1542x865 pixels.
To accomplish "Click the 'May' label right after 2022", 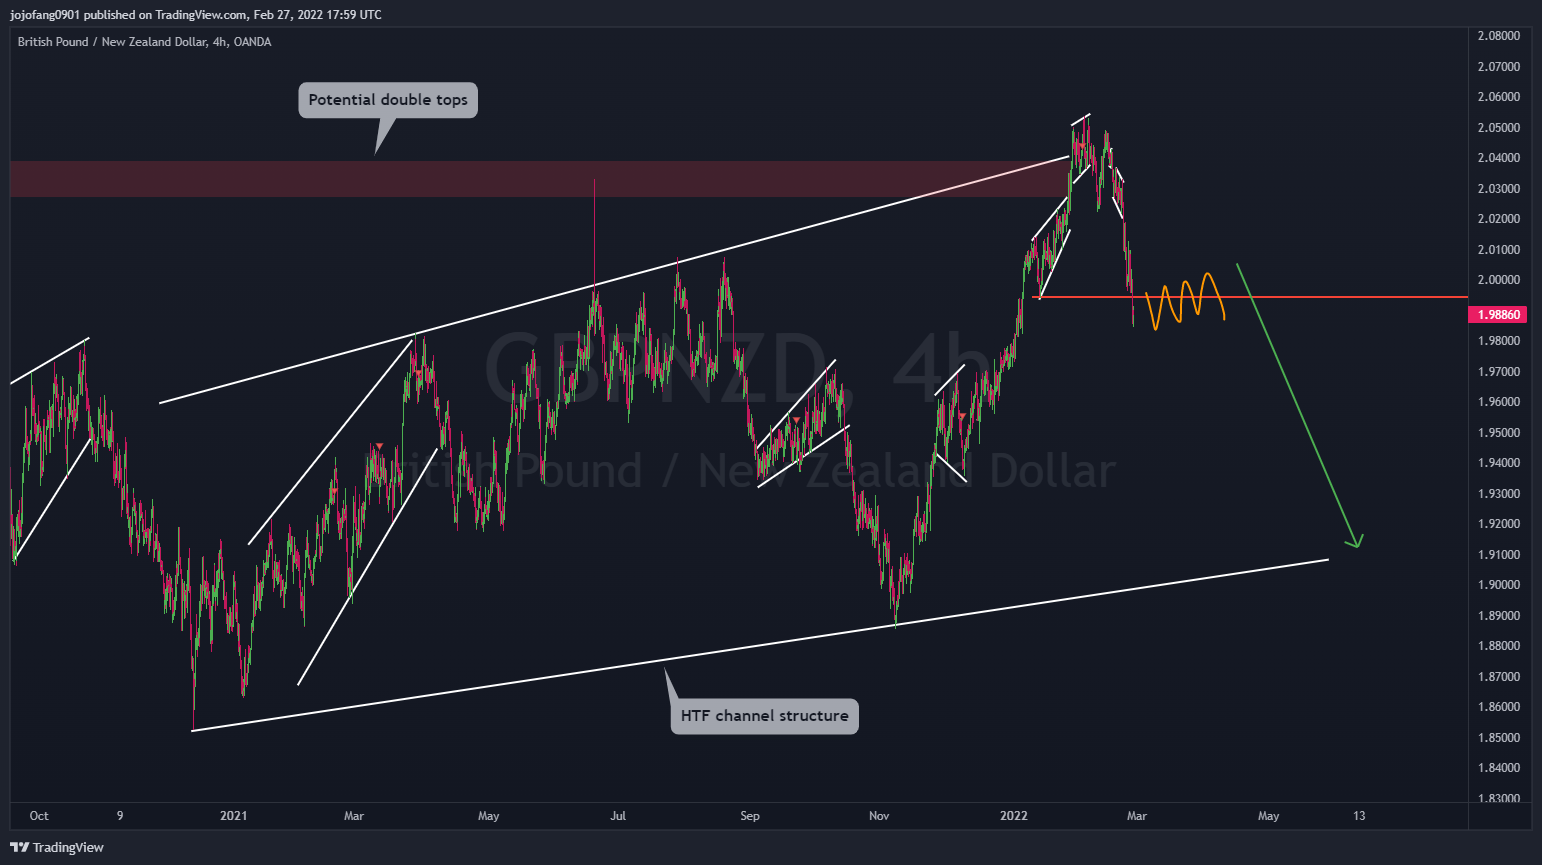I will [x=1268, y=816].
